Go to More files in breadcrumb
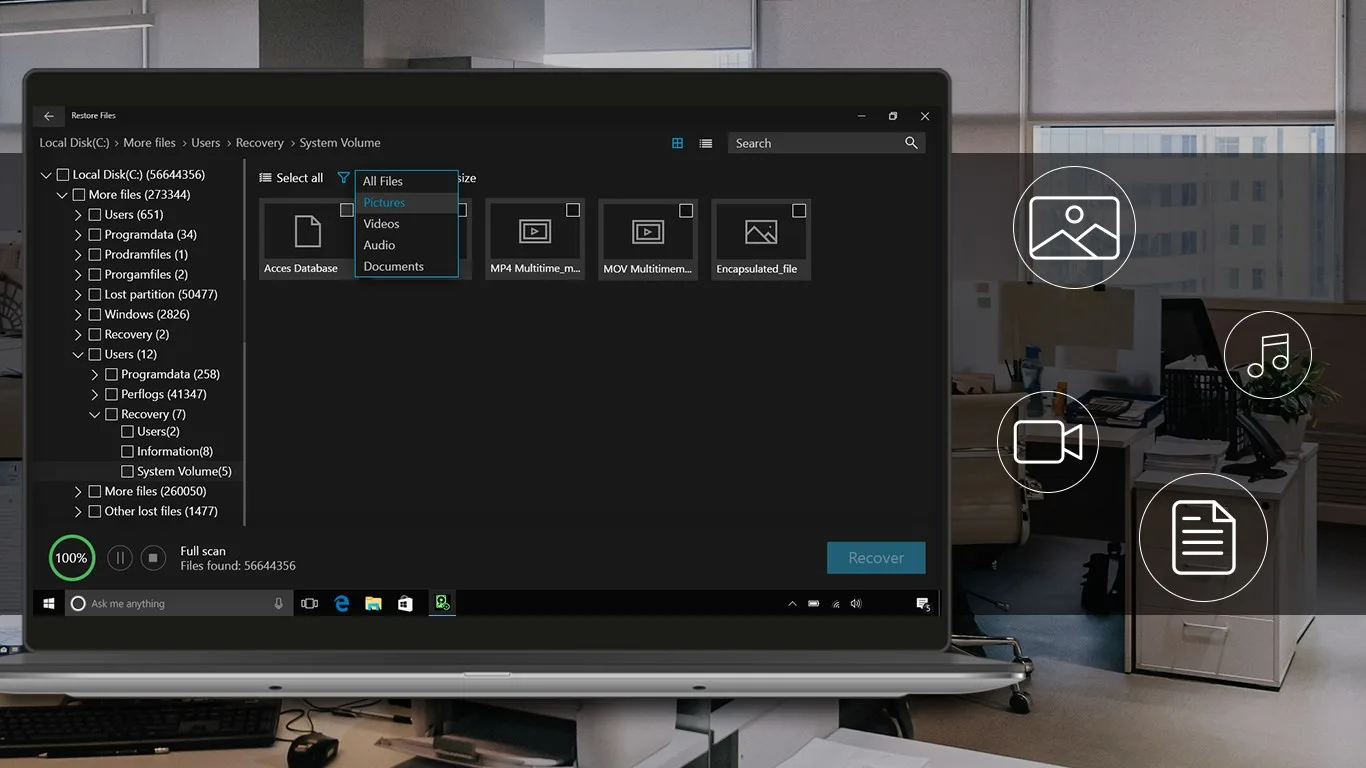 pos(149,143)
